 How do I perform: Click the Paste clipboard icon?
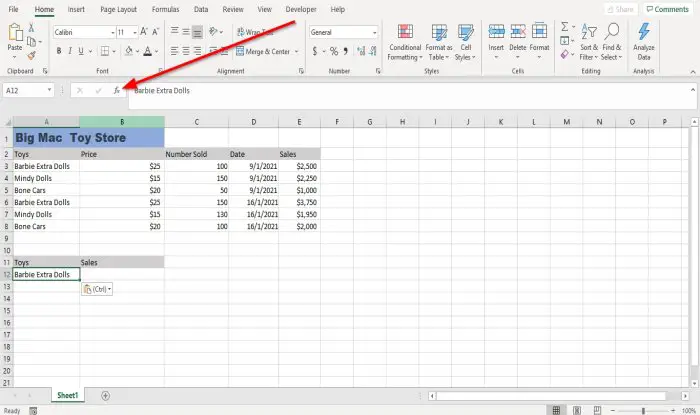click(x=15, y=33)
